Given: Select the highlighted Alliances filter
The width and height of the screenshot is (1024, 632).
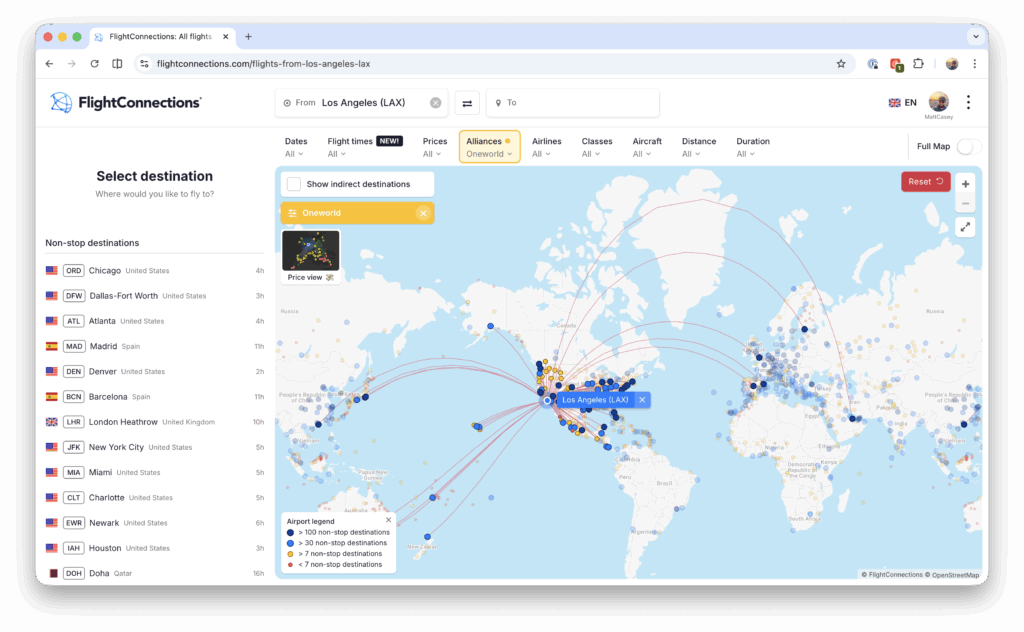Looking at the screenshot, I should click(x=489, y=146).
